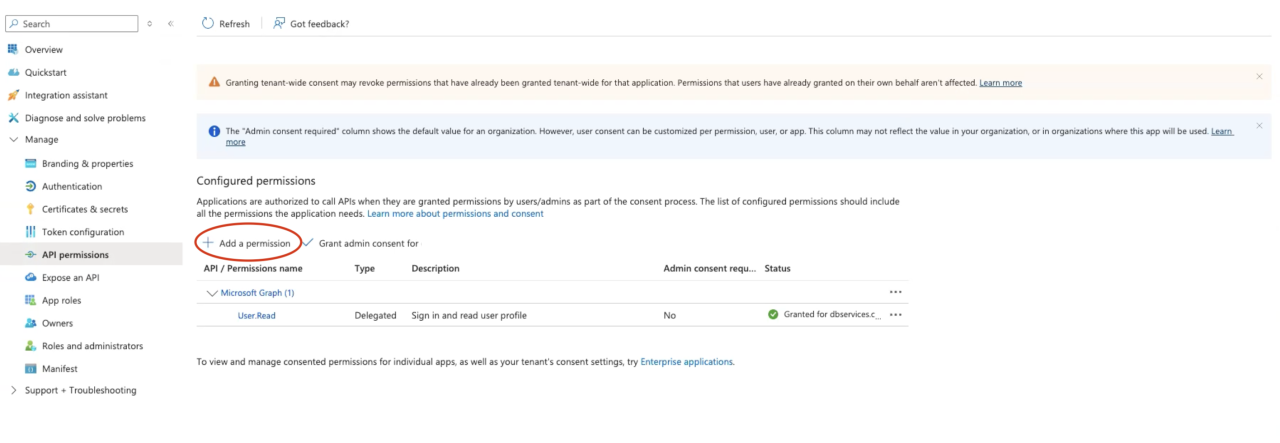Dismiss the Admin consent info banner
1280x443 pixels.
[x=1259, y=128]
